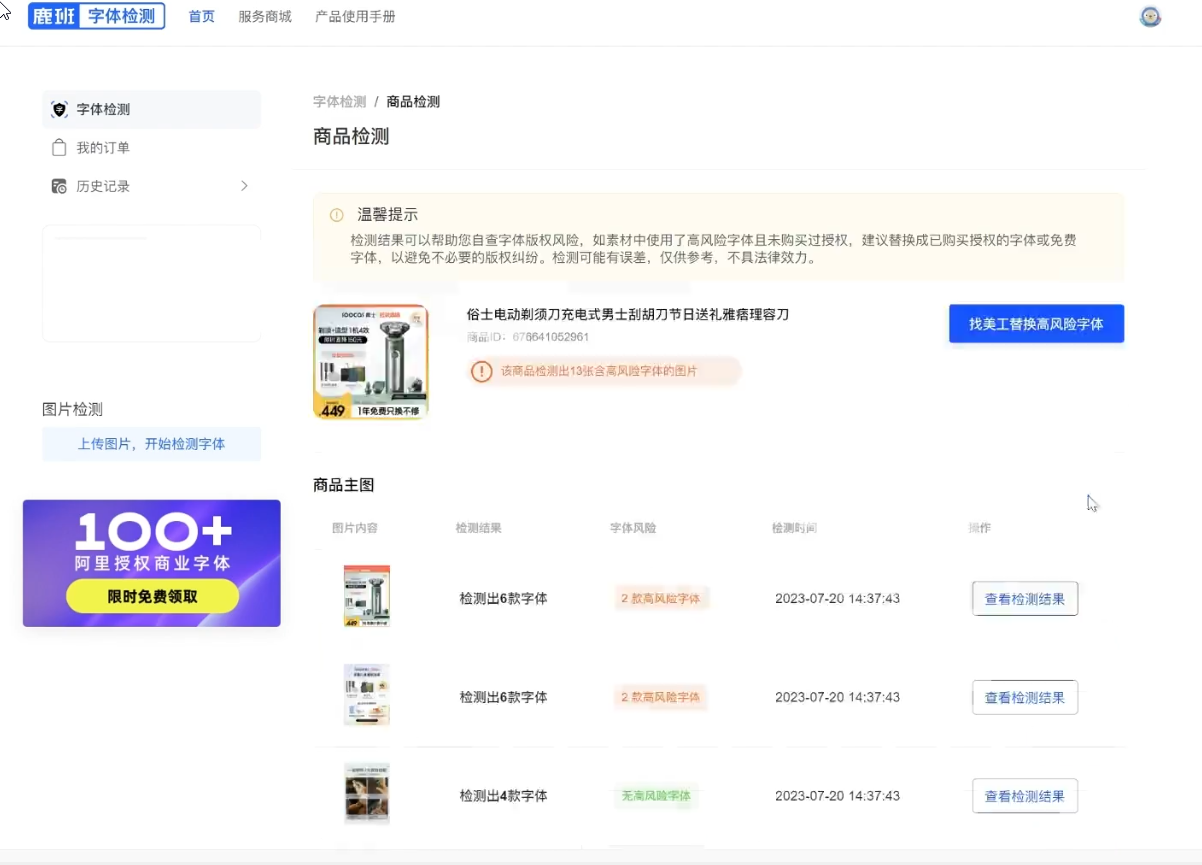Click the shield icon beside 字体检测
This screenshot has width=1202, height=865.
(x=59, y=110)
